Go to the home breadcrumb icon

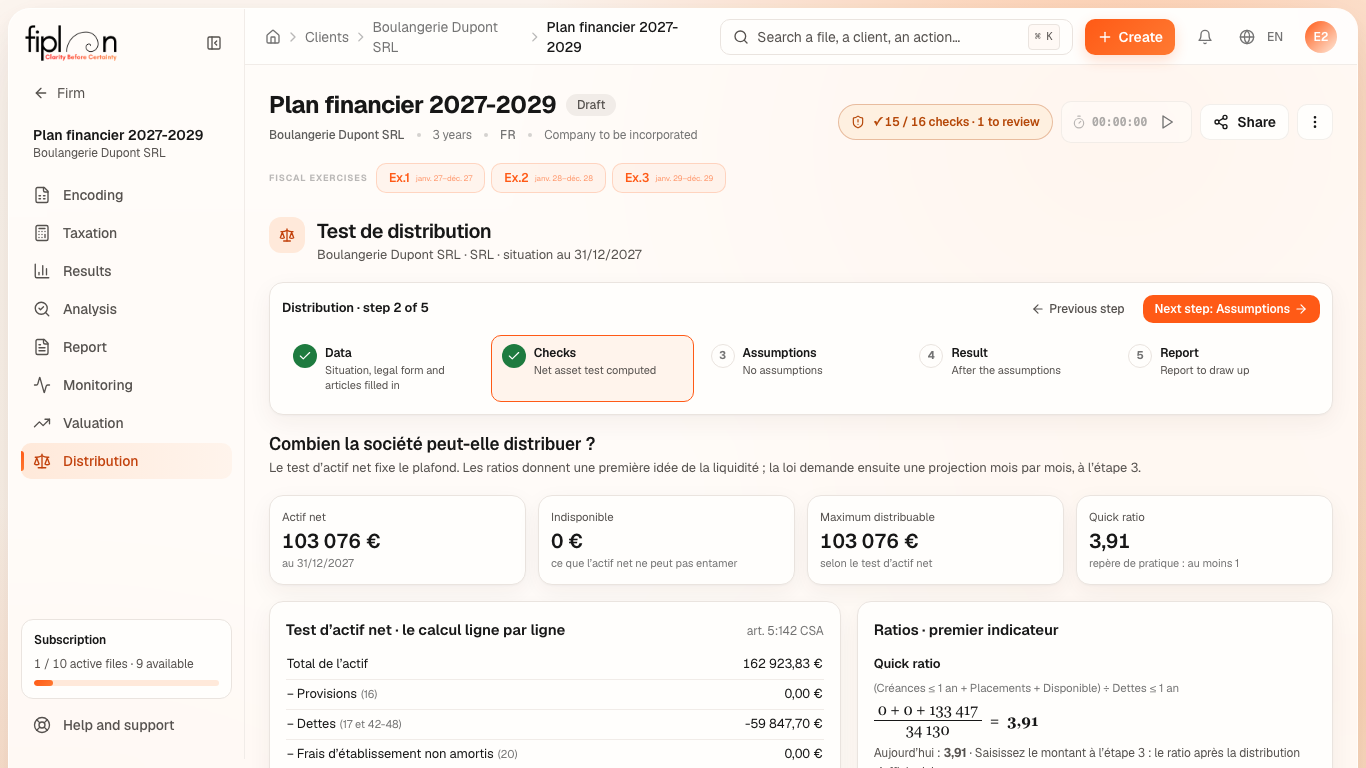click(x=273, y=37)
